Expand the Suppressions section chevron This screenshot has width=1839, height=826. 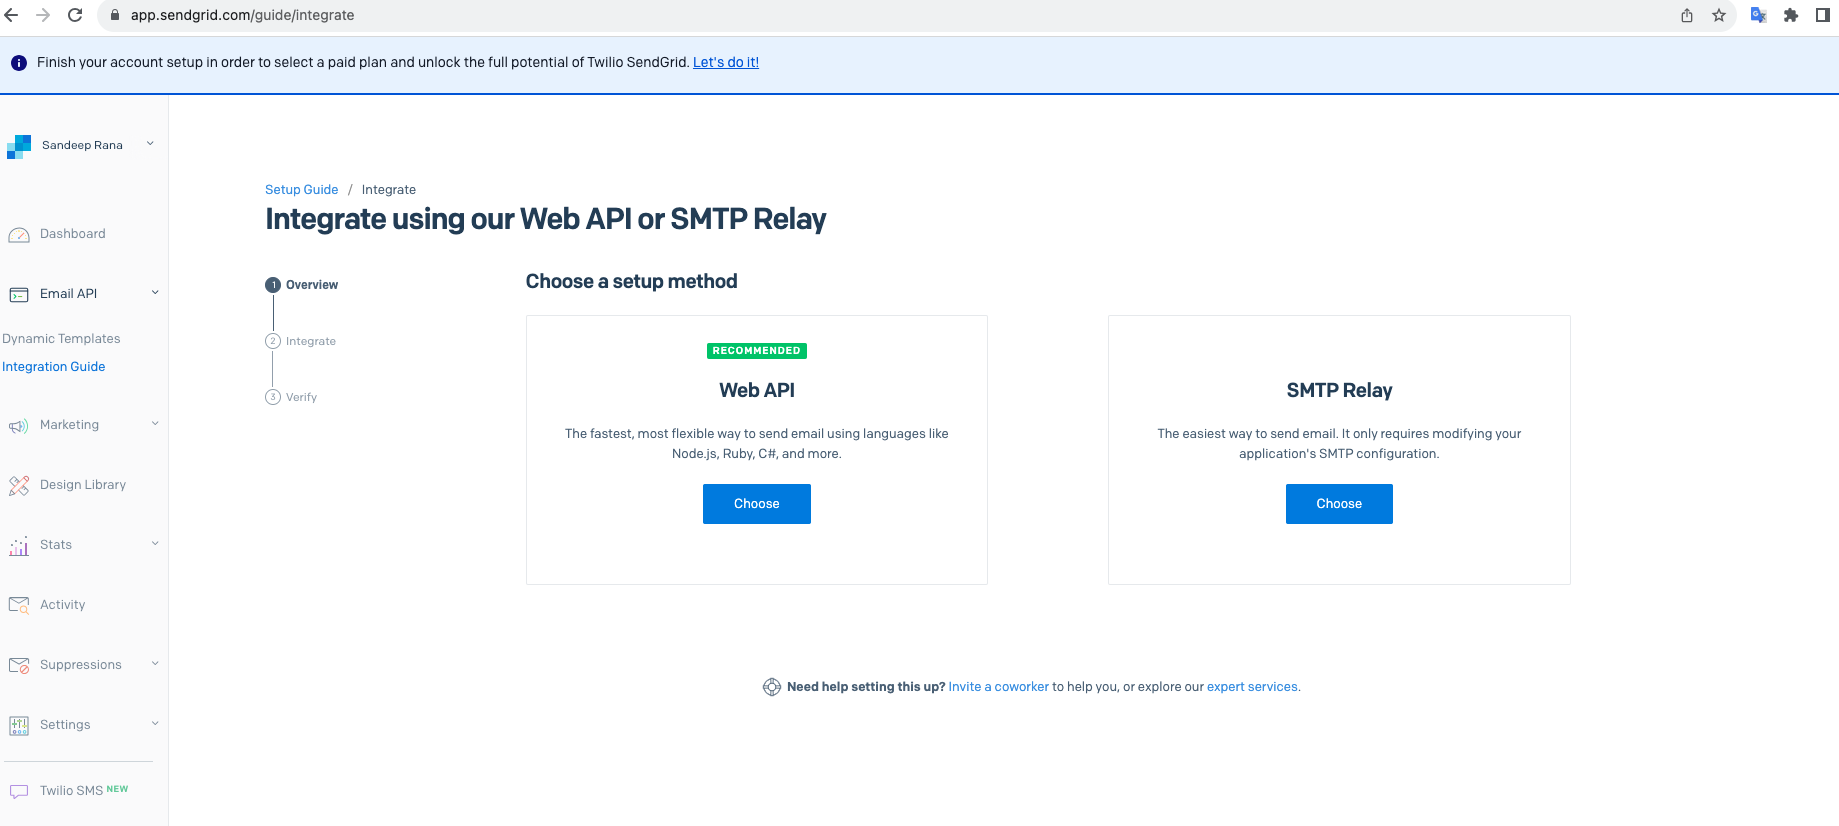[x=155, y=664]
